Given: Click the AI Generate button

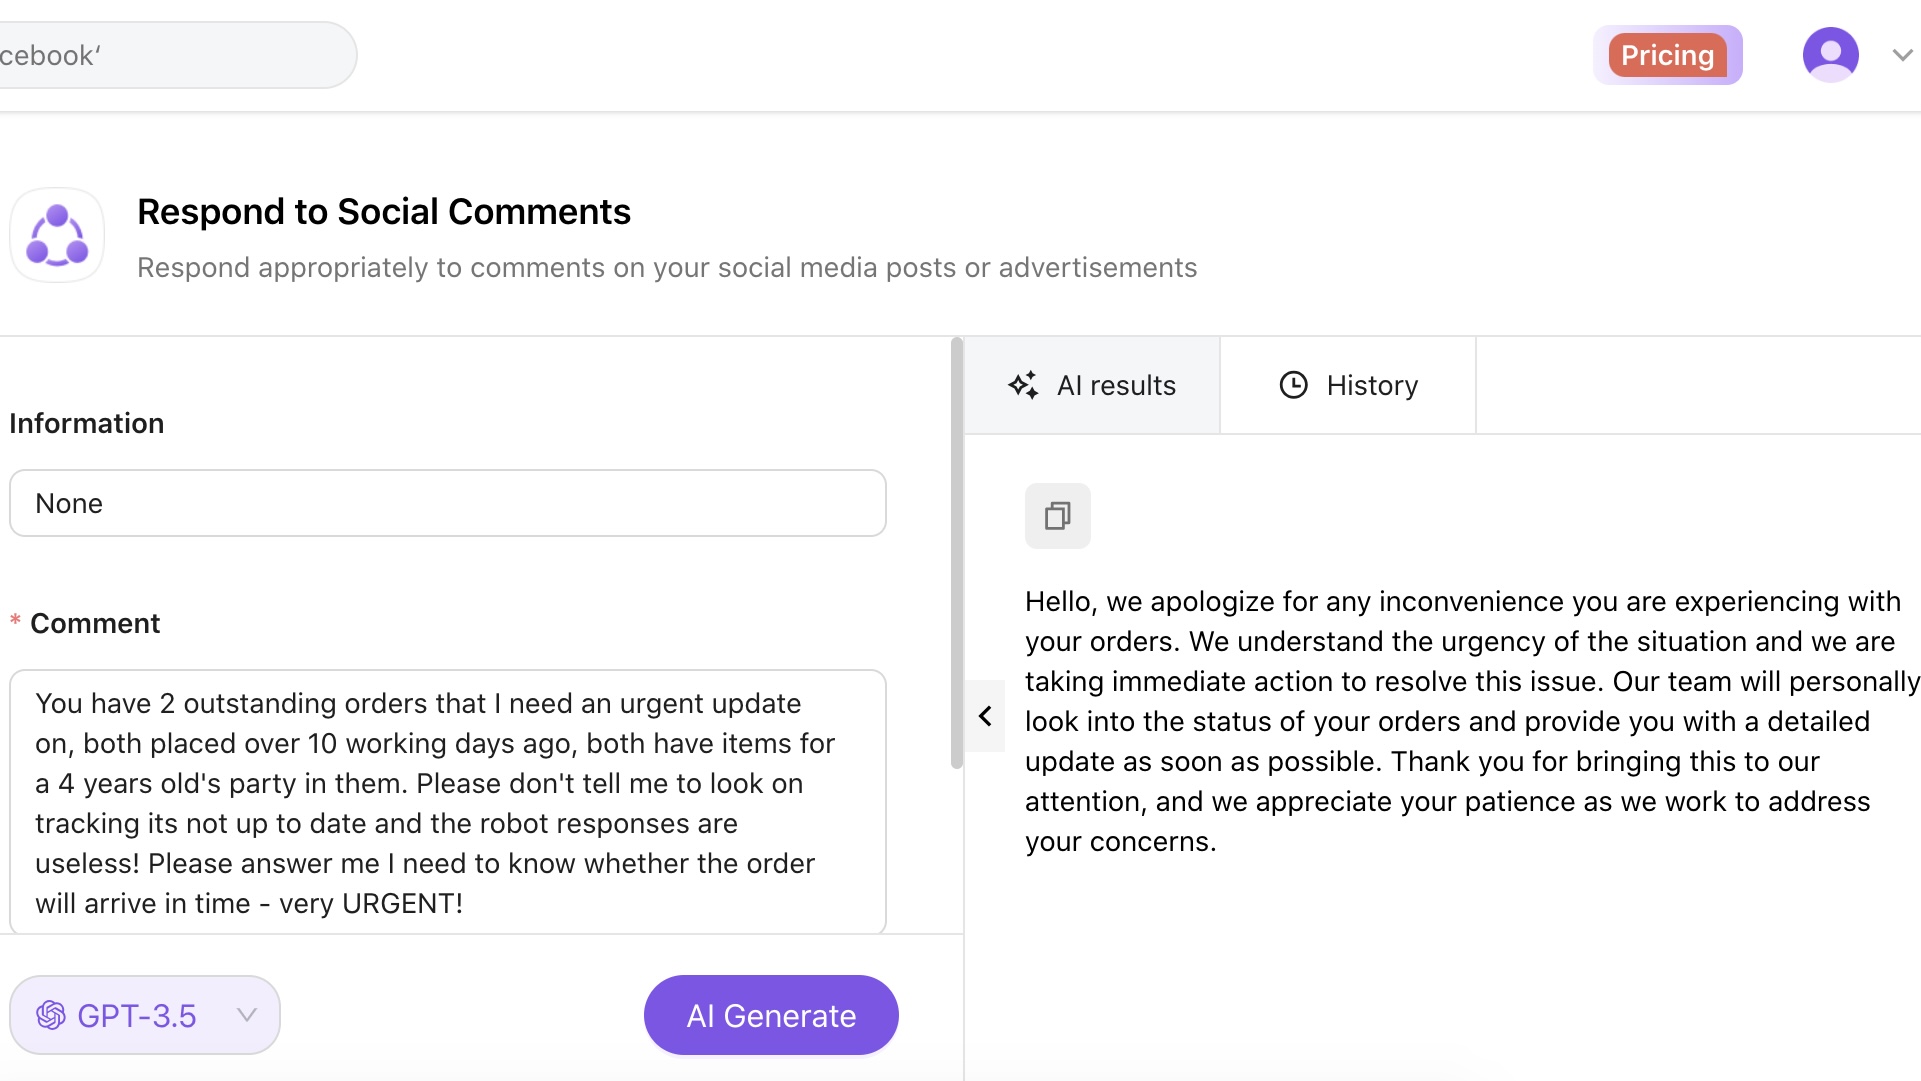Looking at the screenshot, I should click(x=770, y=1014).
